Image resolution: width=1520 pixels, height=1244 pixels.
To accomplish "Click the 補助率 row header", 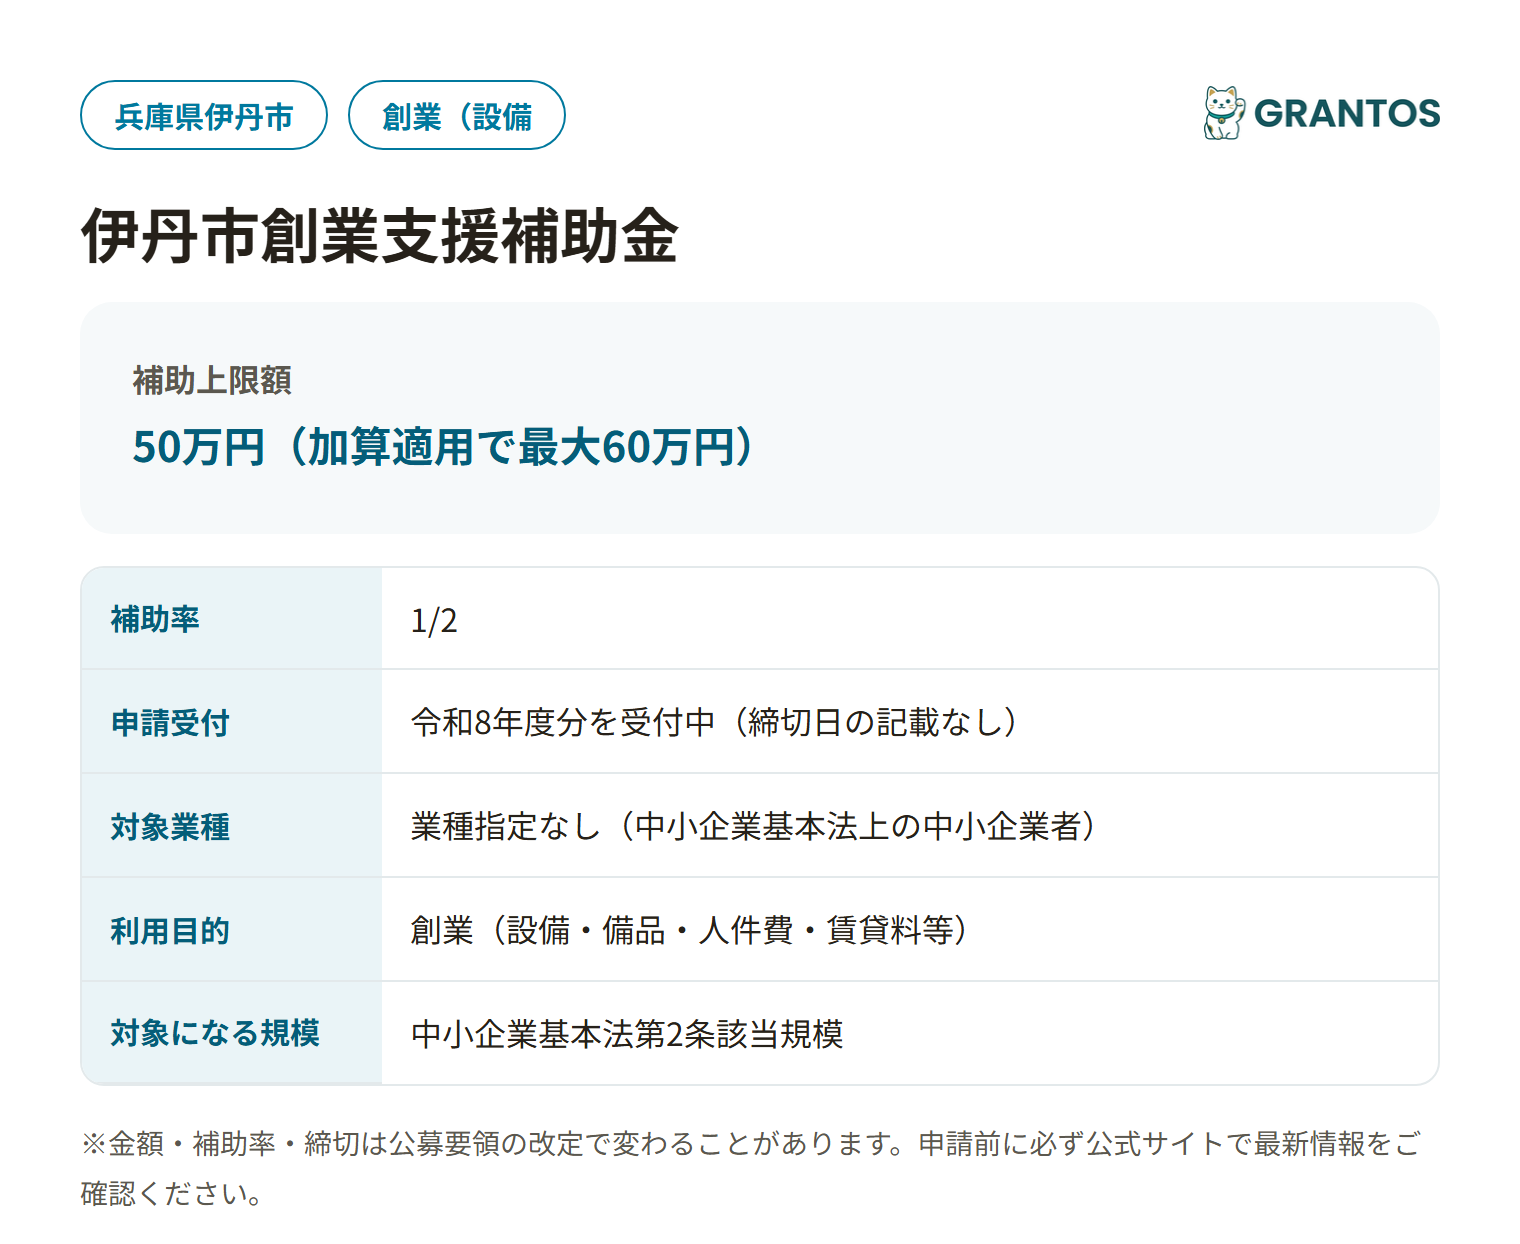I will point(232,619).
